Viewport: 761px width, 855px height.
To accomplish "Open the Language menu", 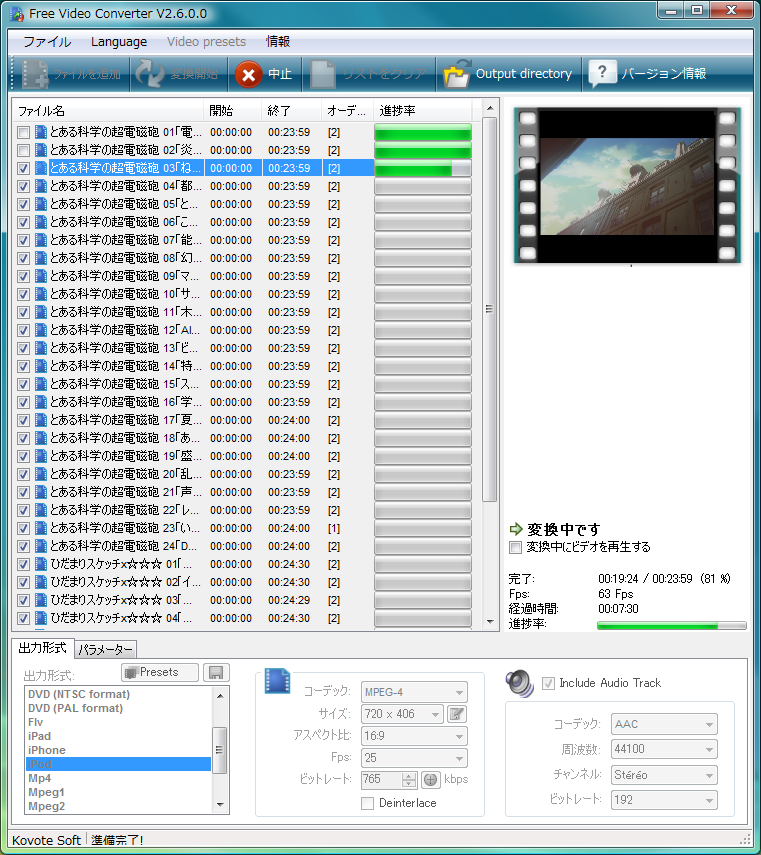I will tap(119, 42).
